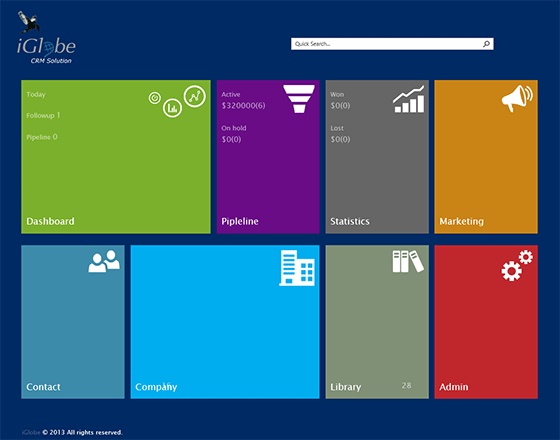
Task: Click the small target circle icon on Dashboard
Action: pos(155,98)
